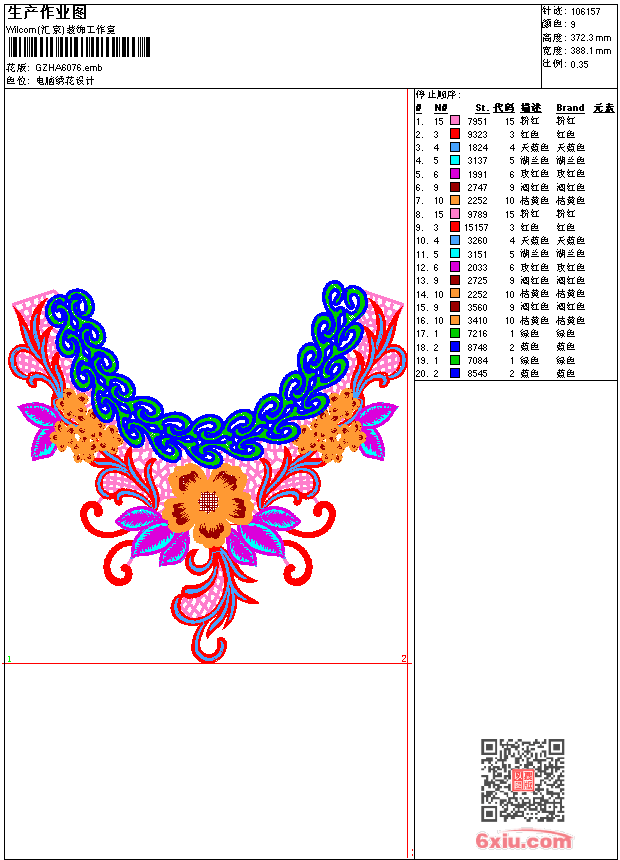Screen dimensions: 620x860
Task: Select the cyan swatch in row 4
Action: tap(455, 160)
